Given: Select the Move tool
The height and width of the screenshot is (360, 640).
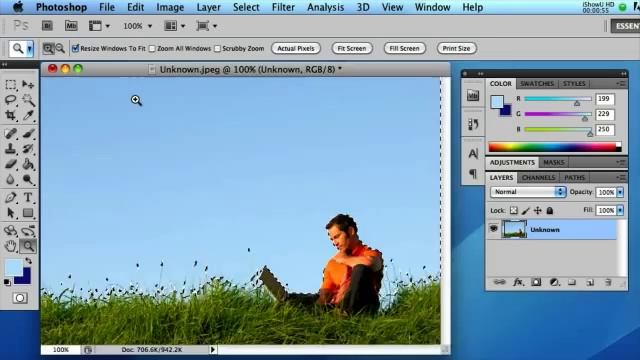Looking at the screenshot, I should click(28, 84).
